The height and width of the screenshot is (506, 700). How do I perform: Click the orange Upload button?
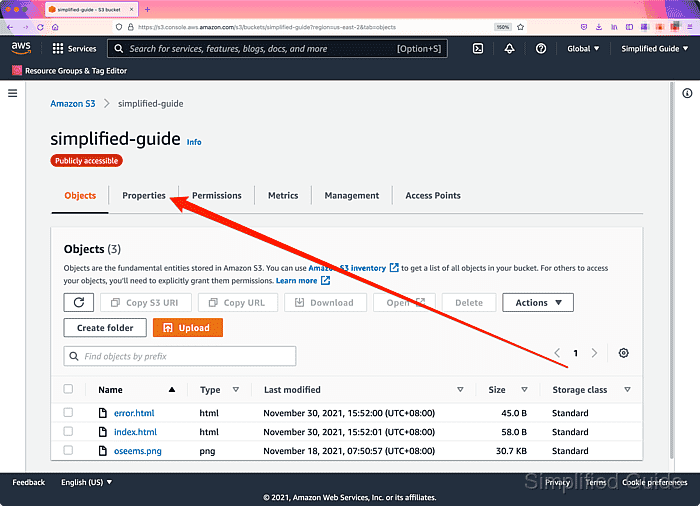point(188,328)
